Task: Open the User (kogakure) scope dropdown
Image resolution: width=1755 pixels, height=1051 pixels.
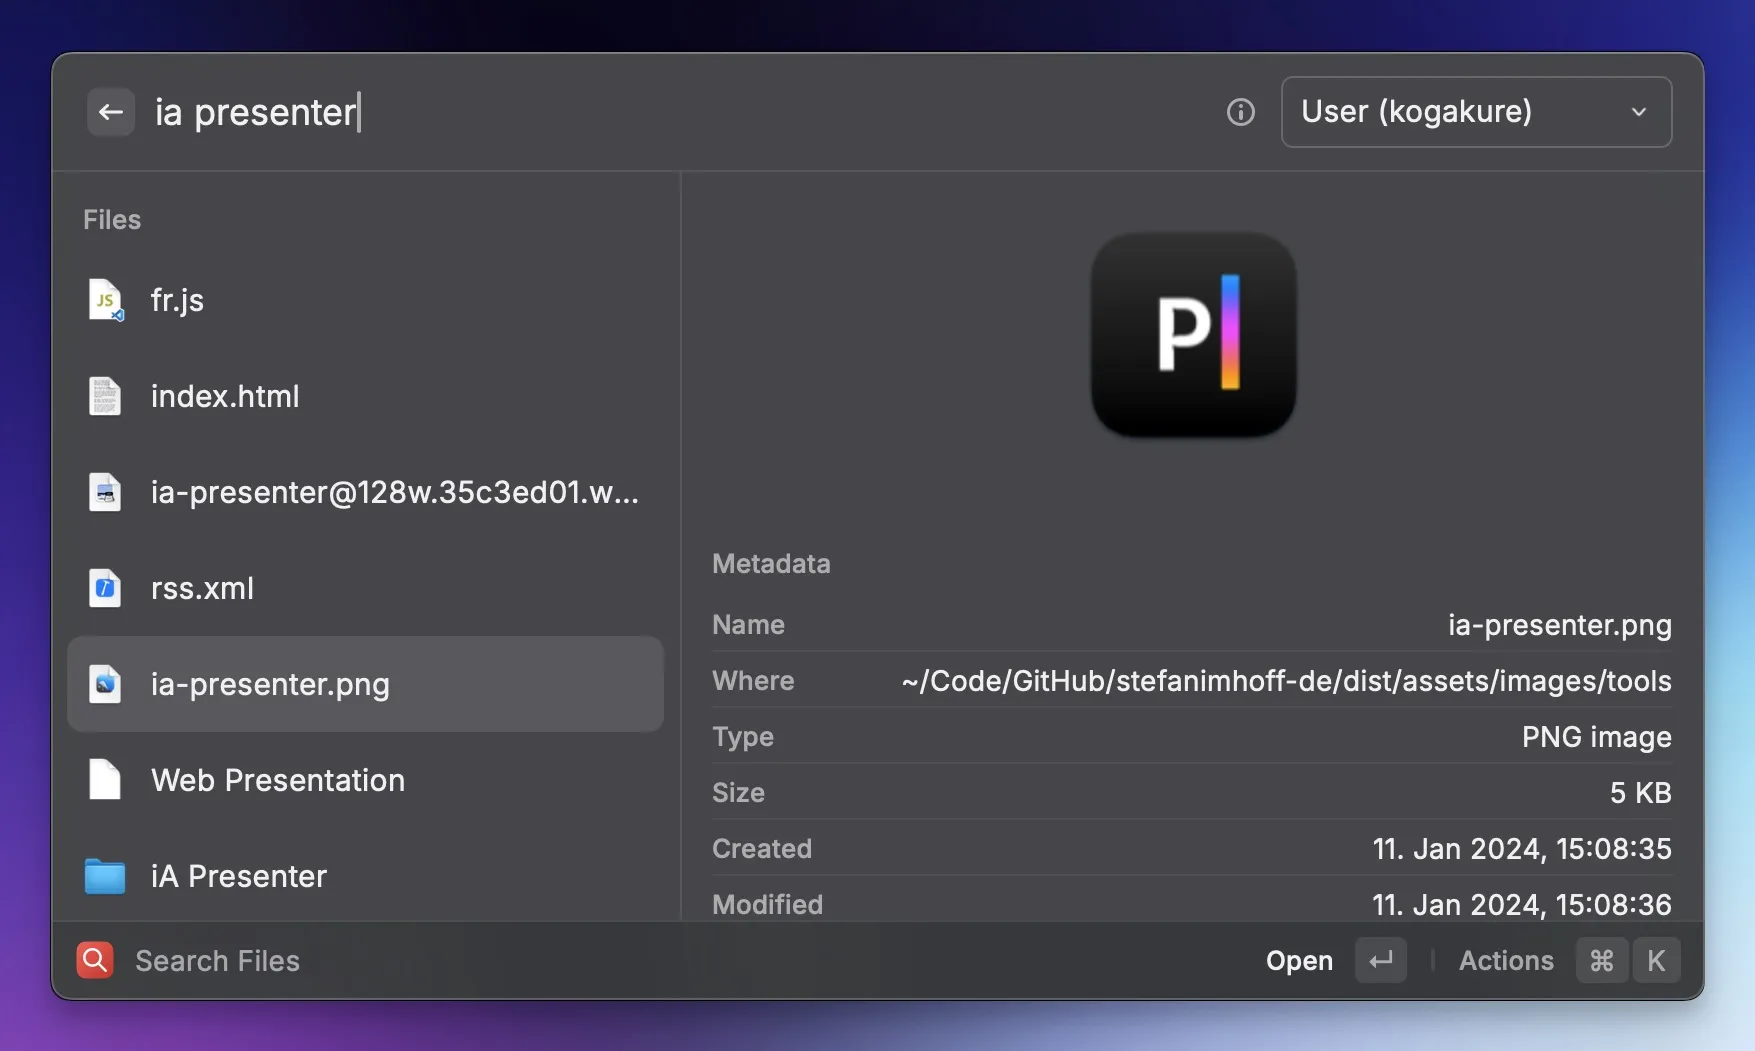Action: (x=1475, y=112)
